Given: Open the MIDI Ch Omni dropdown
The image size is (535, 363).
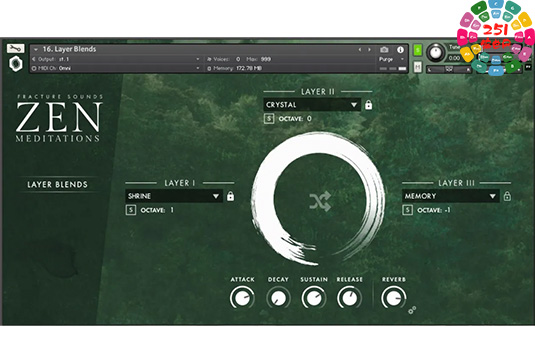Looking at the screenshot, I should [x=116, y=68].
